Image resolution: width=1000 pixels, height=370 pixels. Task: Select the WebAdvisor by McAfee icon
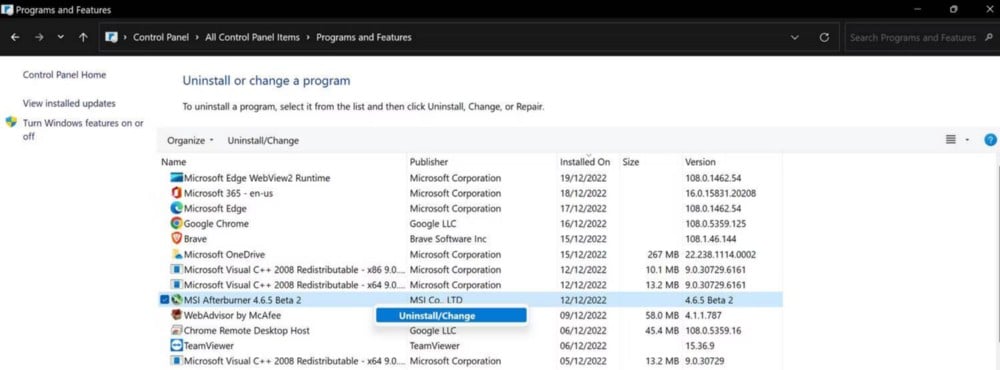pyautogui.click(x=177, y=315)
